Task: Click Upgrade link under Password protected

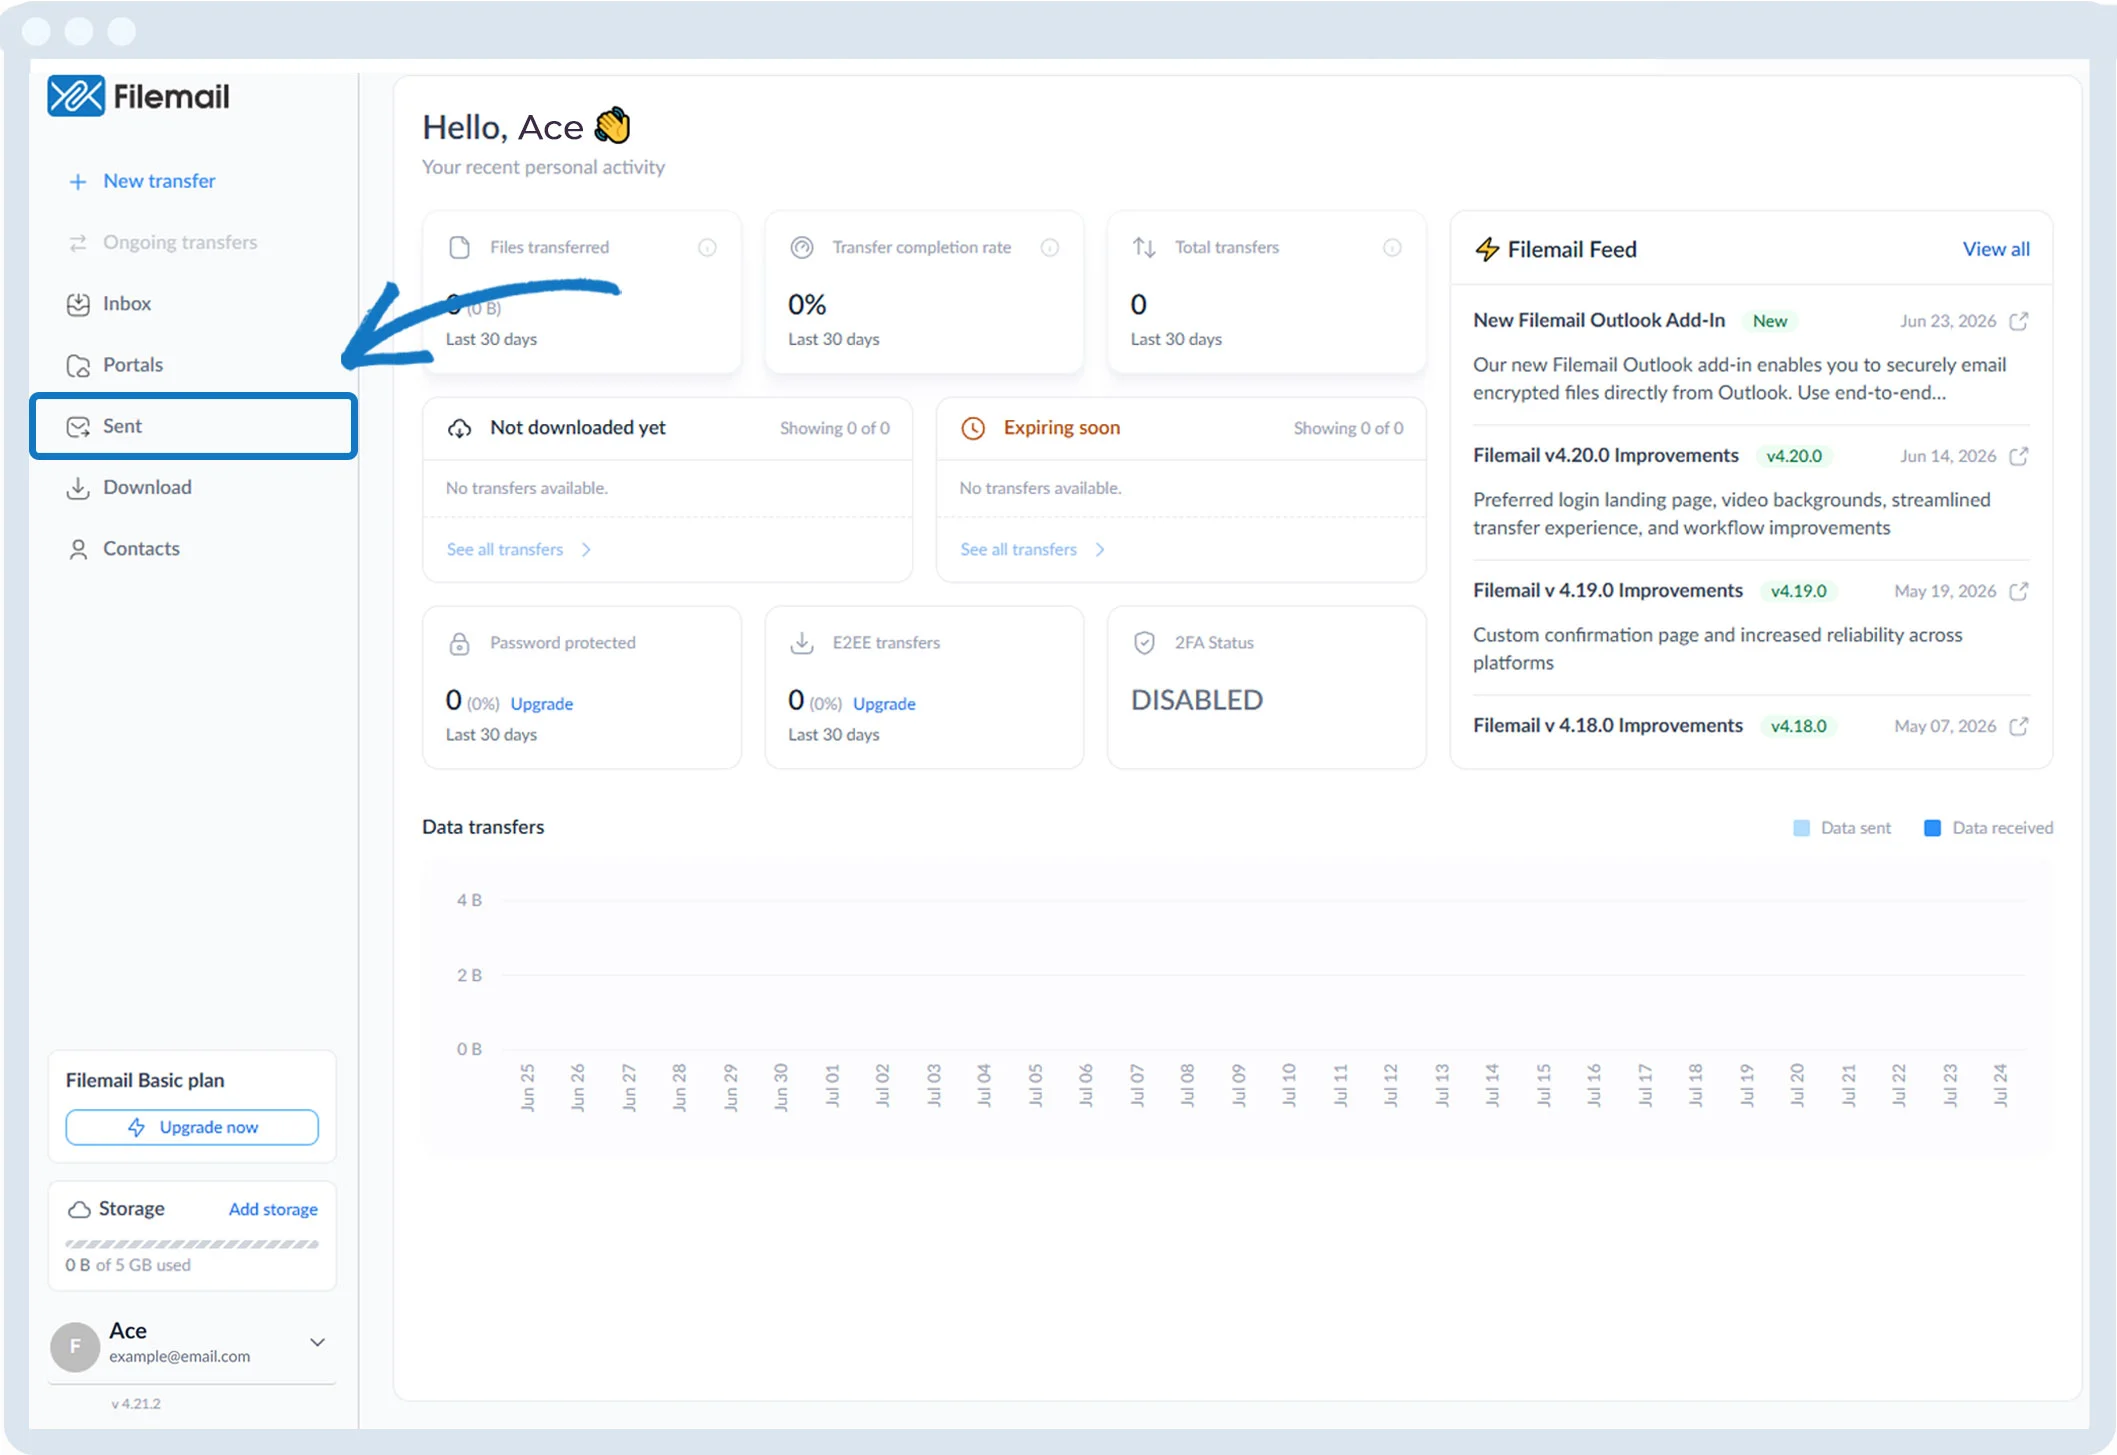Action: pyautogui.click(x=542, y=704)
